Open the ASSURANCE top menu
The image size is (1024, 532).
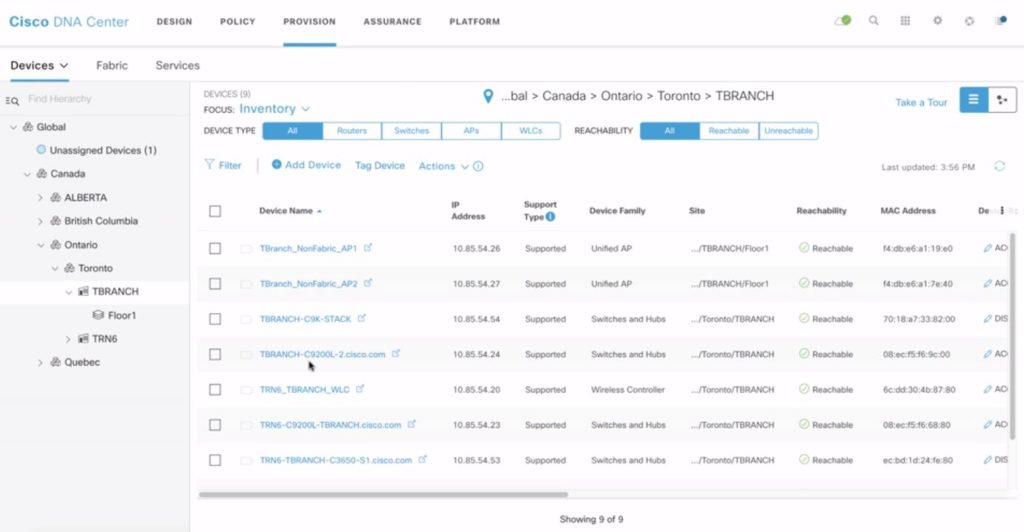point(392,22)
